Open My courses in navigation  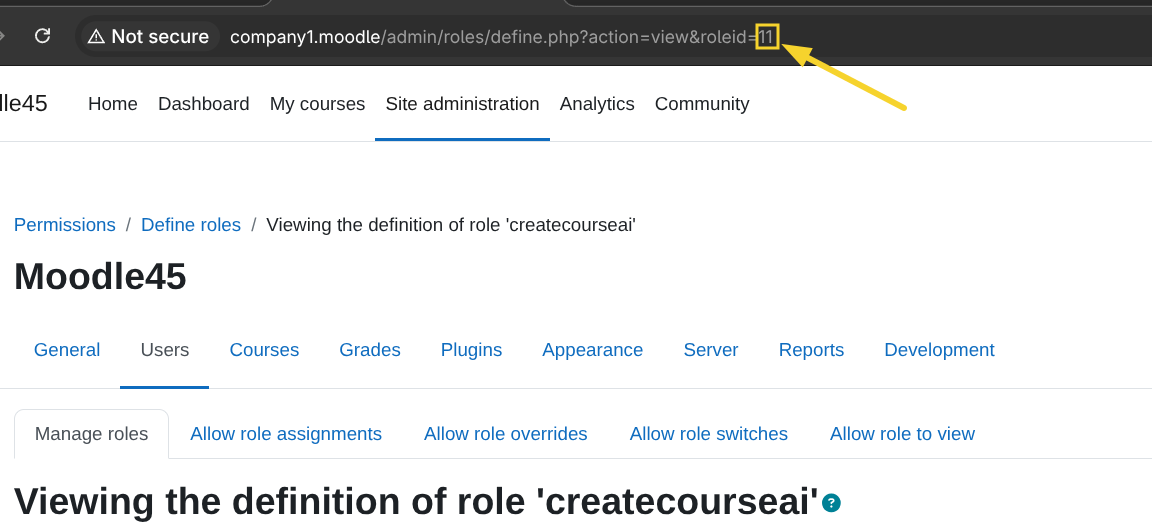317,104
